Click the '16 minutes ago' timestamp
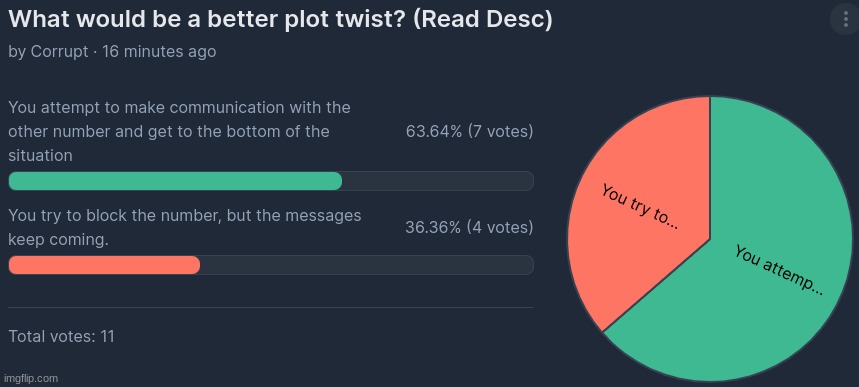Viewport: 859px width, 387px height. click(159, 52)
